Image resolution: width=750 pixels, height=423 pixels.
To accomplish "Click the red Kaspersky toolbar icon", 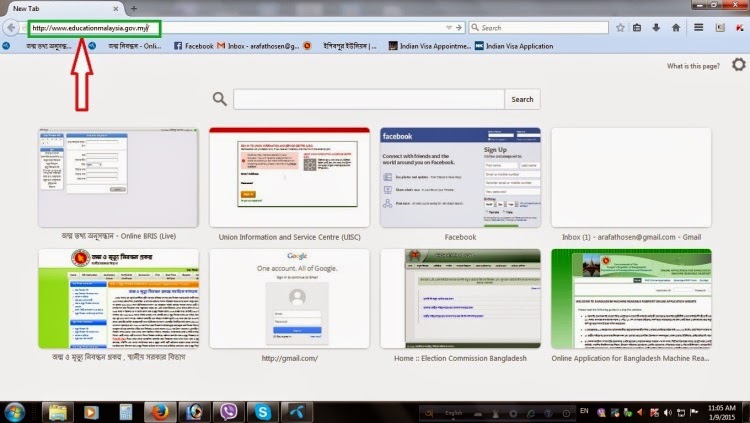I will [x=739, y=28].
